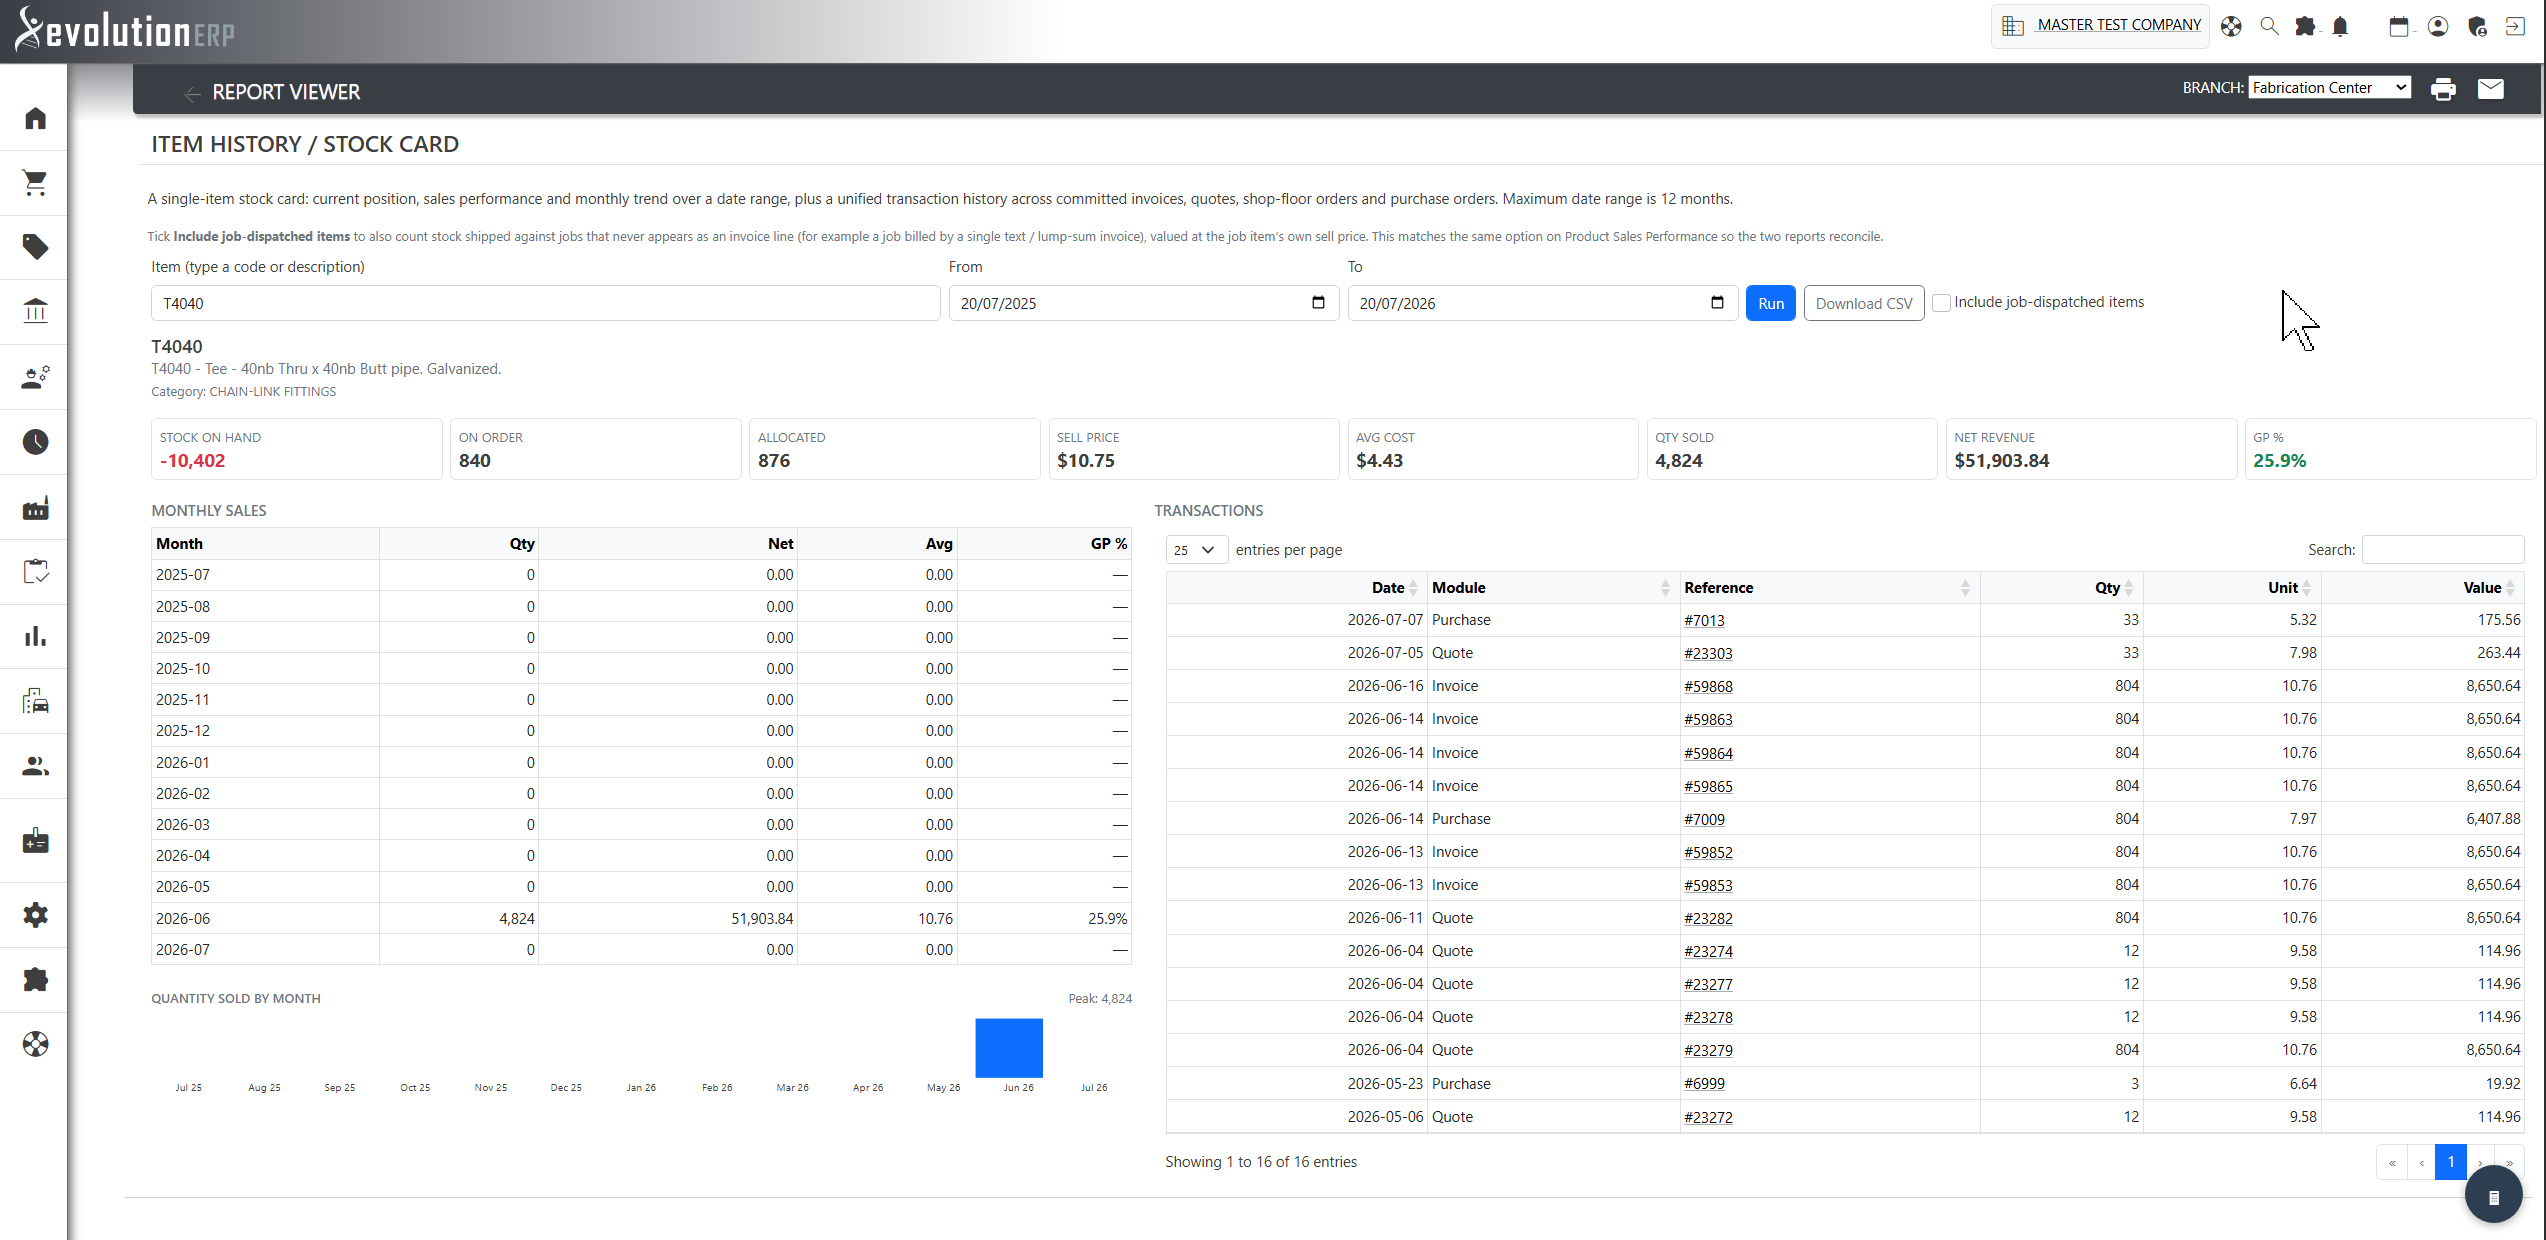Open the settings gear in sidebar
Screen dimensions: 2546x1240
tap(35, 915)
